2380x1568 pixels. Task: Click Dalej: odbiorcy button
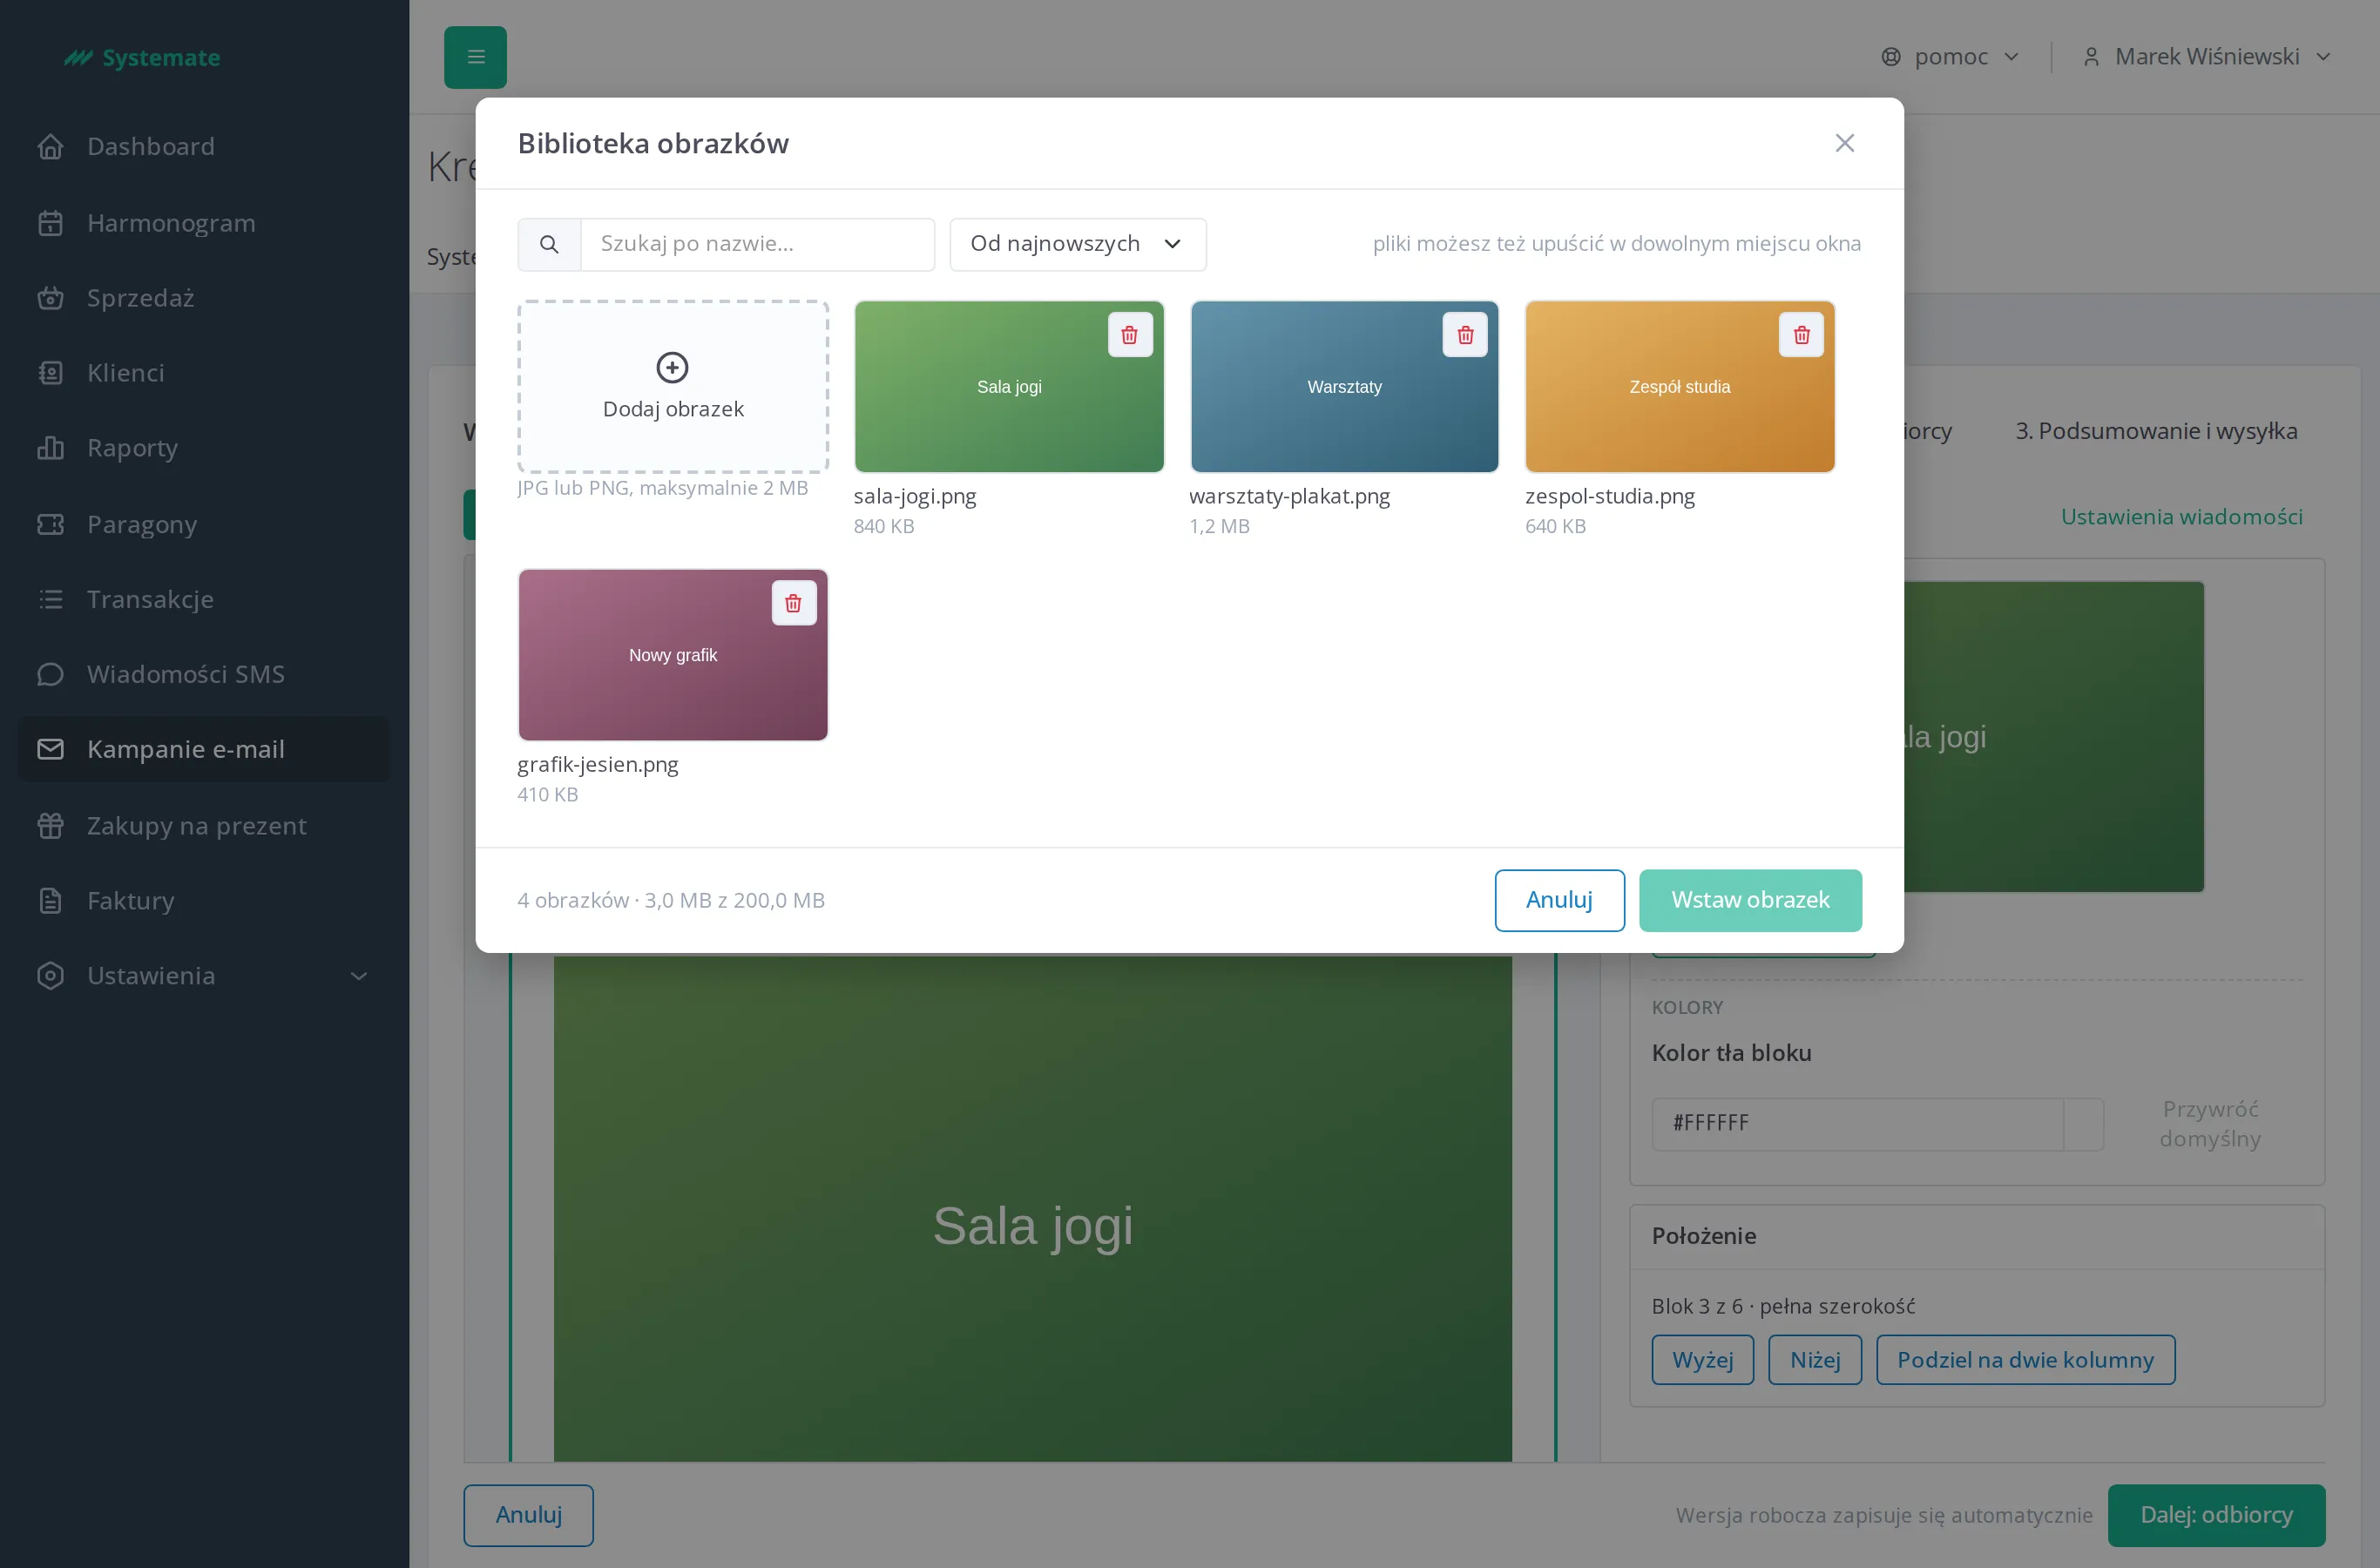[x=2215, y=1515]
